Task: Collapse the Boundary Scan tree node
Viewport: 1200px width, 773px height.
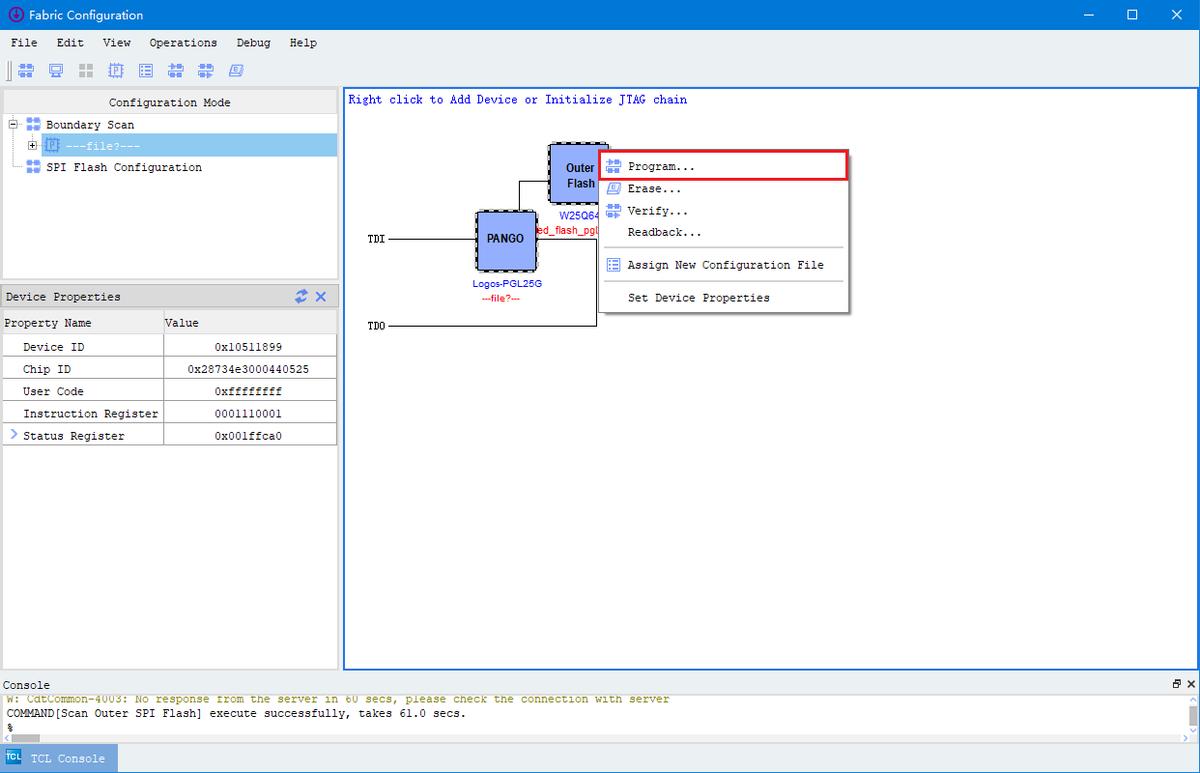Action: click(13, 124)
